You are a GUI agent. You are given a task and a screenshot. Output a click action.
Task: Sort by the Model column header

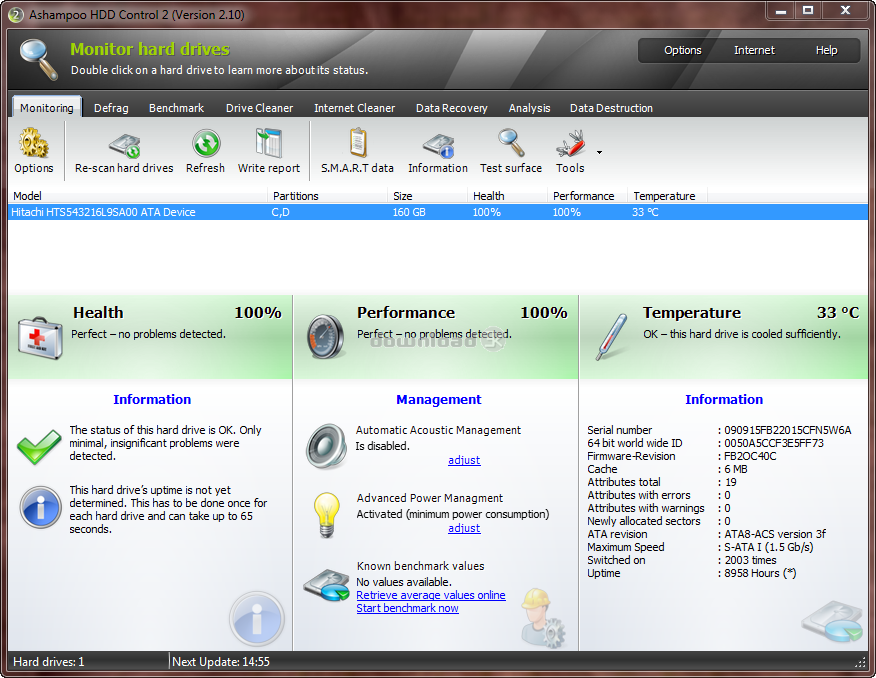(138, 196)
